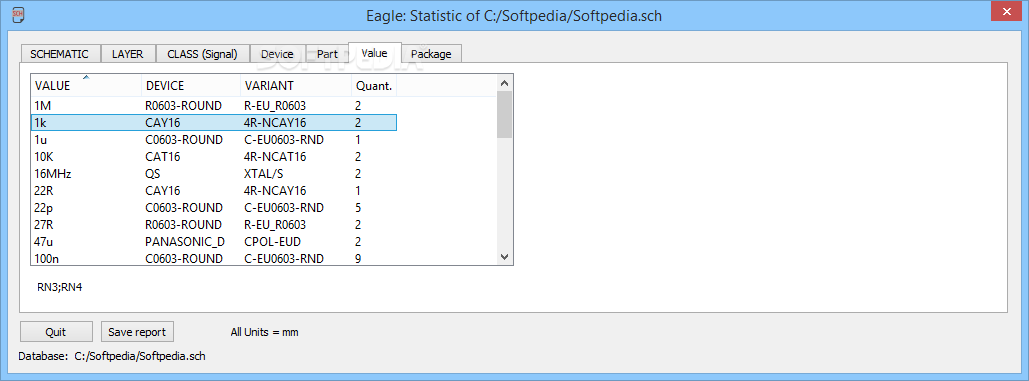Viewport: 1029px width, 381px height.
Task: Click the list scrollbar up arrow
Action: click(x=505, y=83)
